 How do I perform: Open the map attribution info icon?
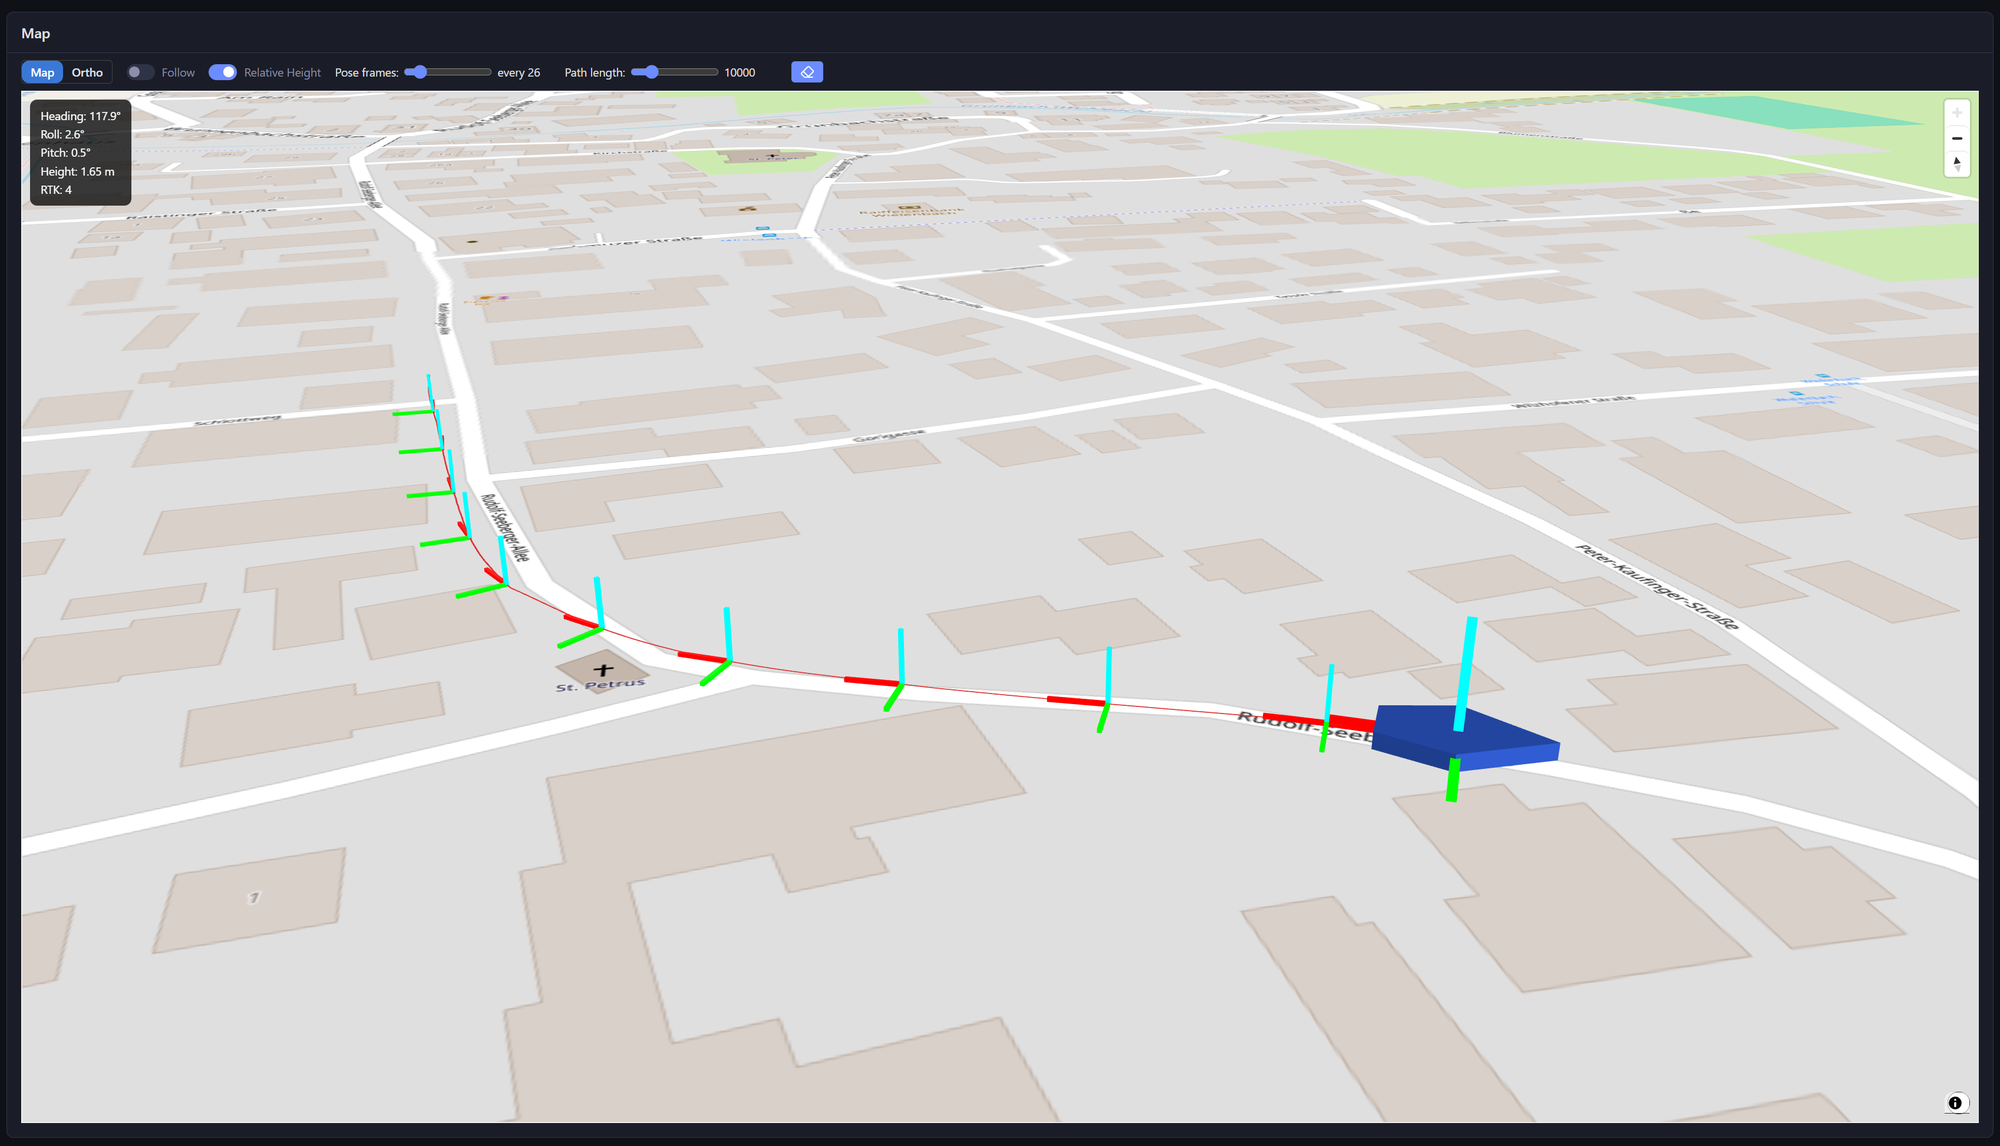point(1955,1103)
